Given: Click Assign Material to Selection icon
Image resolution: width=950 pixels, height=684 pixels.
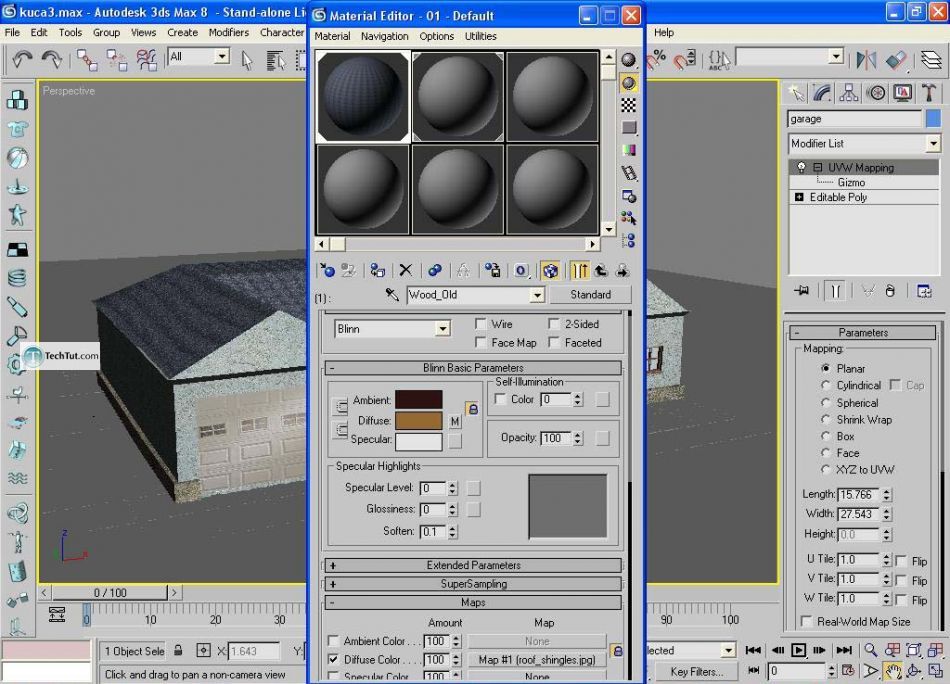Looking at the screenshot, I should tap(377, 270).
